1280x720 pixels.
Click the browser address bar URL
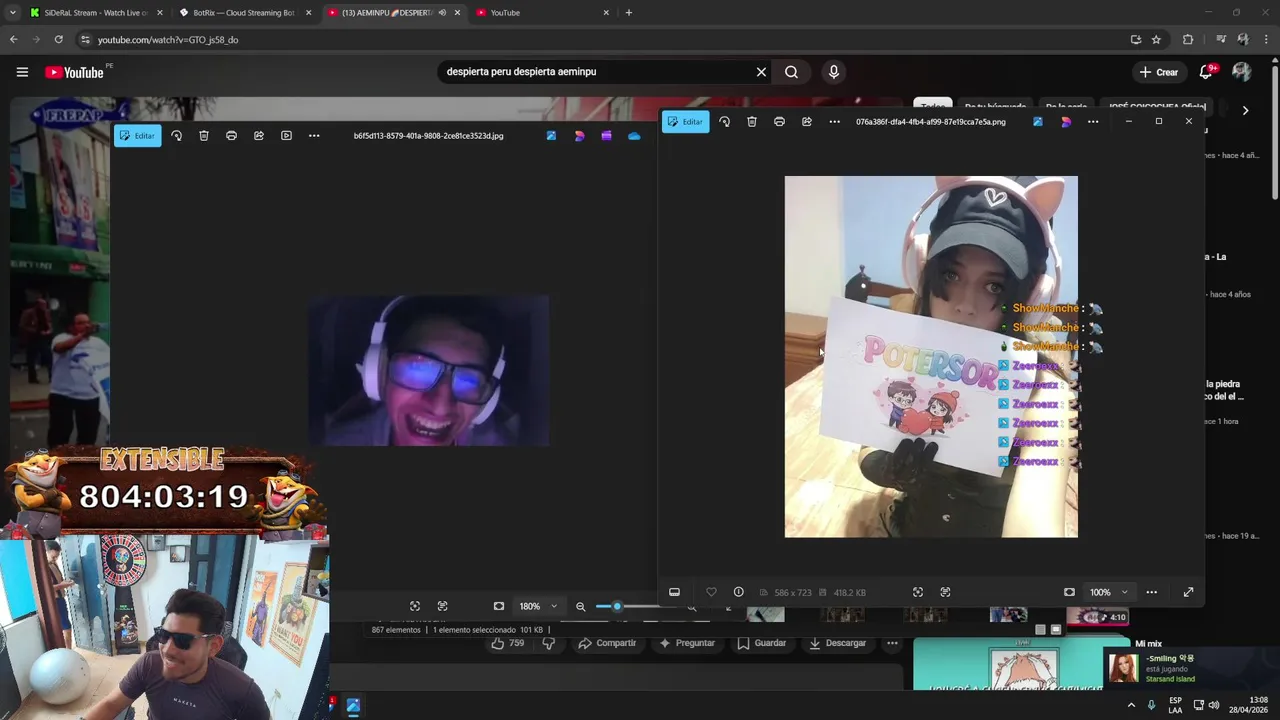pyautogui.click(x=168, y=40)
